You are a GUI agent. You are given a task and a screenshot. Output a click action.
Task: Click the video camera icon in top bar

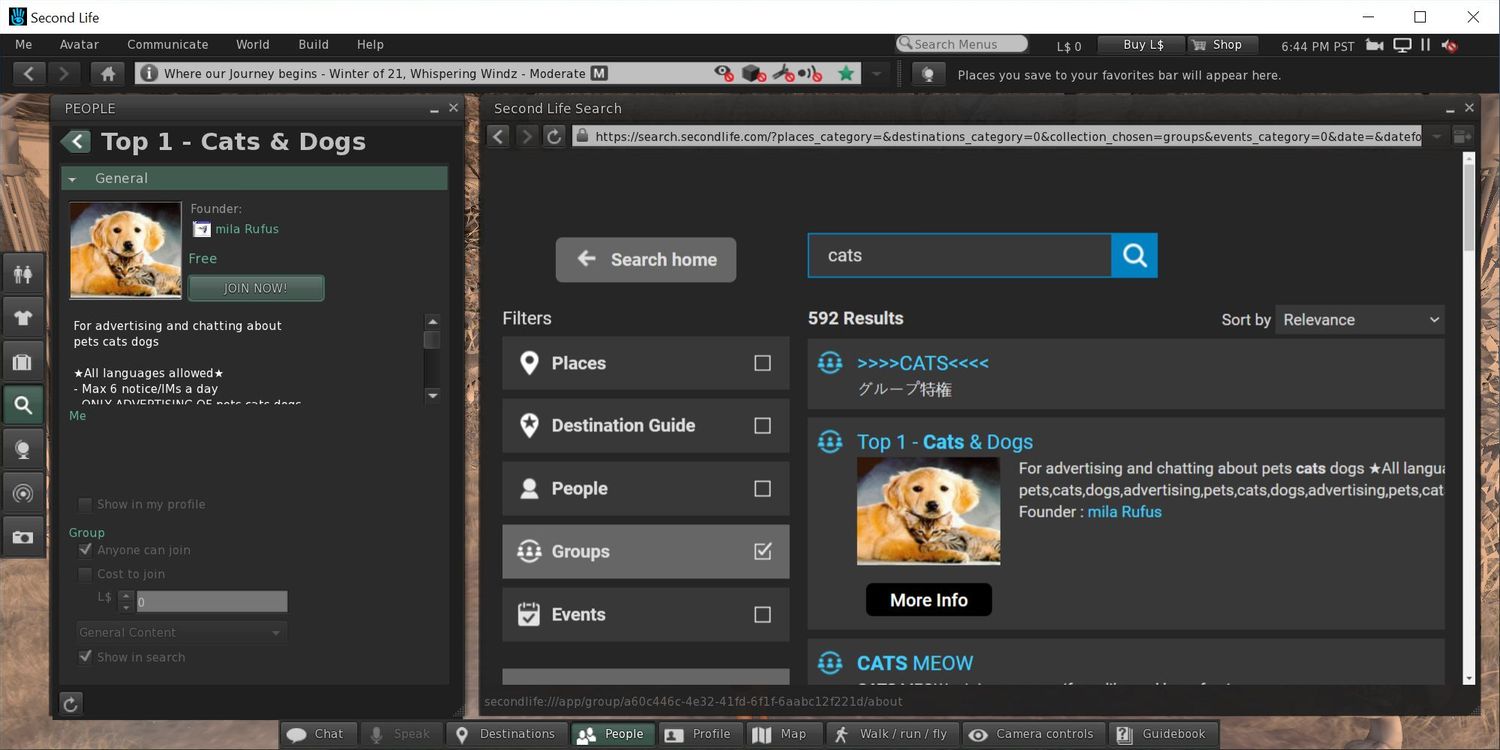pyautogui.click(x=1375, y=45)
